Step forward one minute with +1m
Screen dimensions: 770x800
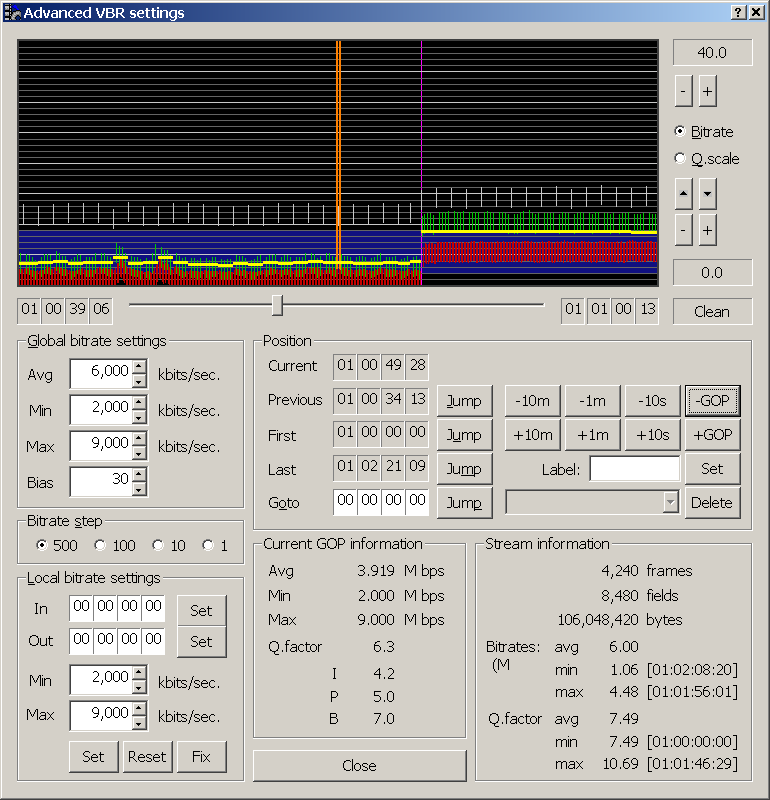click(x=592, y=435)
